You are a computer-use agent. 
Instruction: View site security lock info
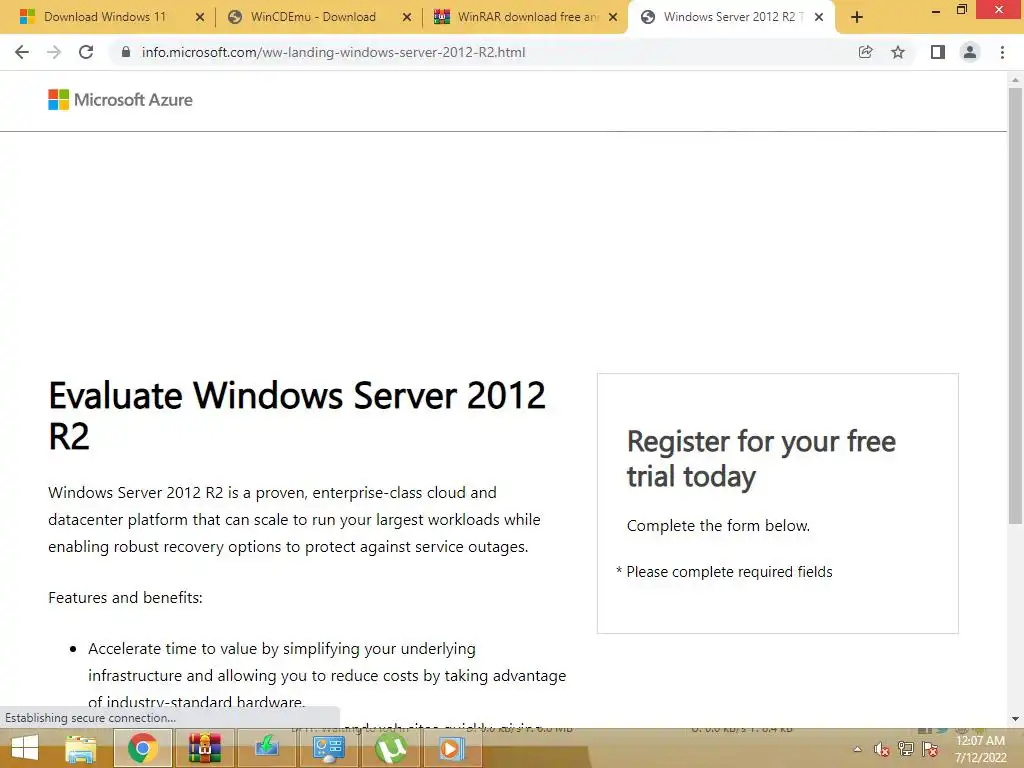126,52
